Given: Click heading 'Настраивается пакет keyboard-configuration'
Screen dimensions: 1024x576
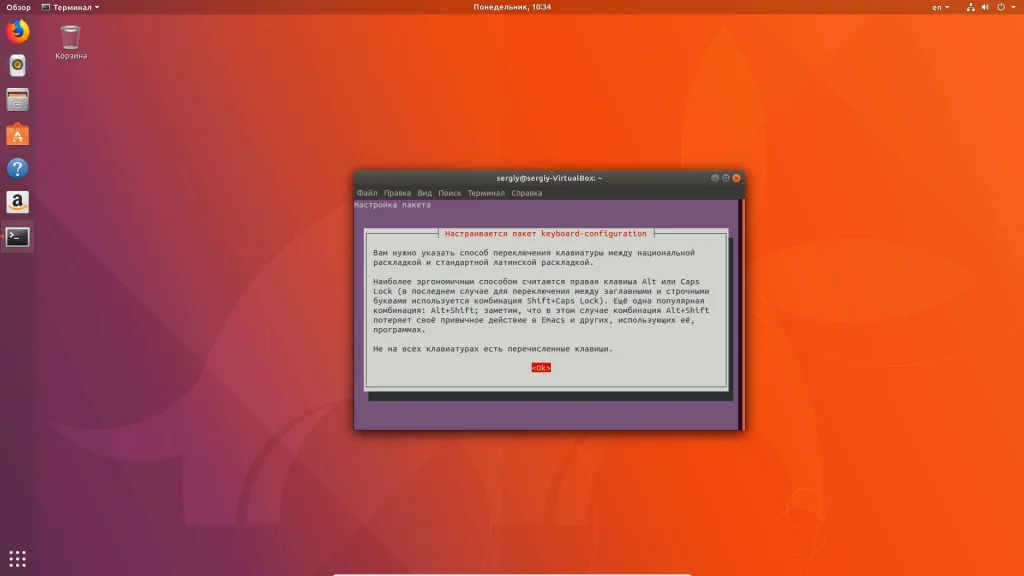Looking at the screenshot, I should click(545, 233).
